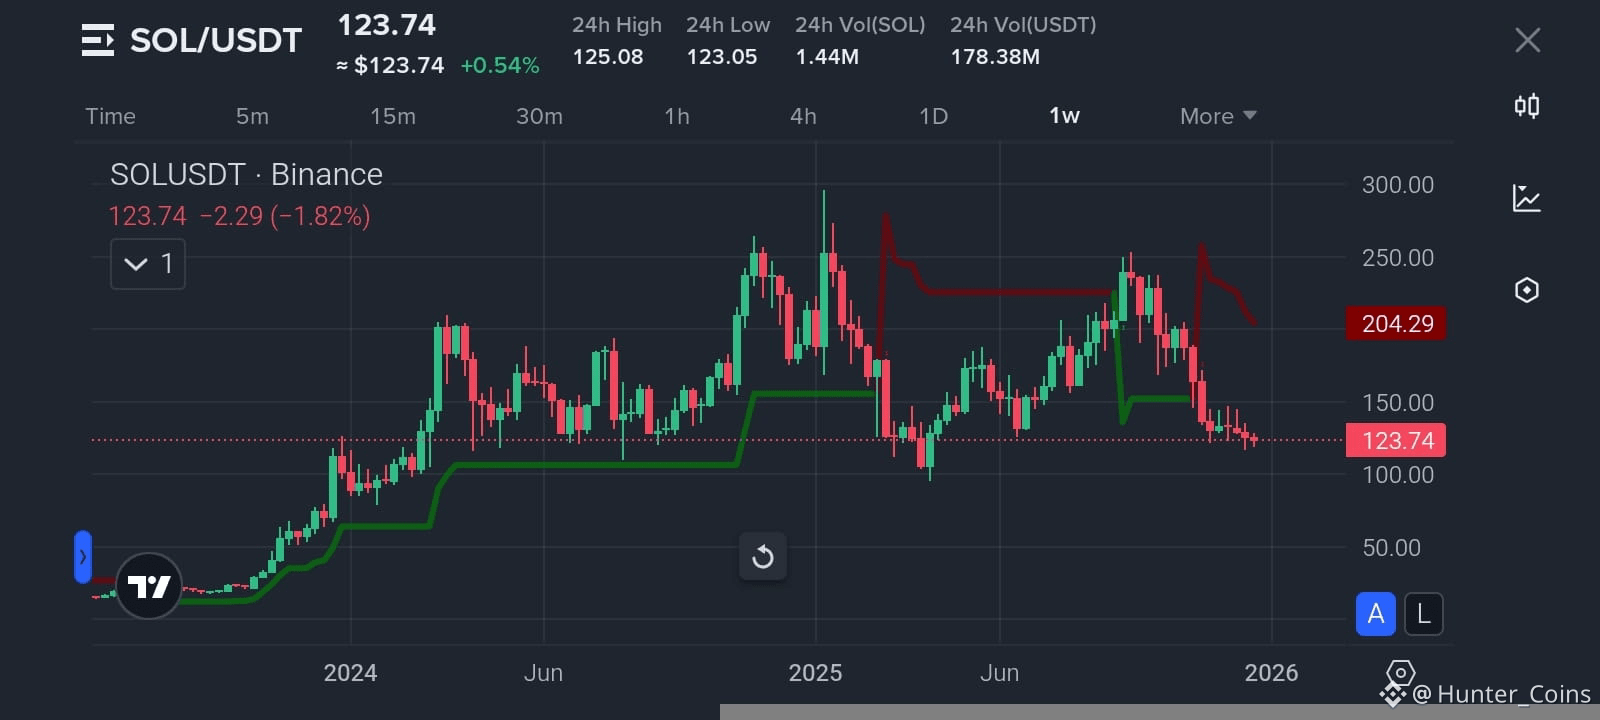Viewport: 1600px width, 720px height.
Task: Click the TradingView logo badge
Action: (149, 586)
